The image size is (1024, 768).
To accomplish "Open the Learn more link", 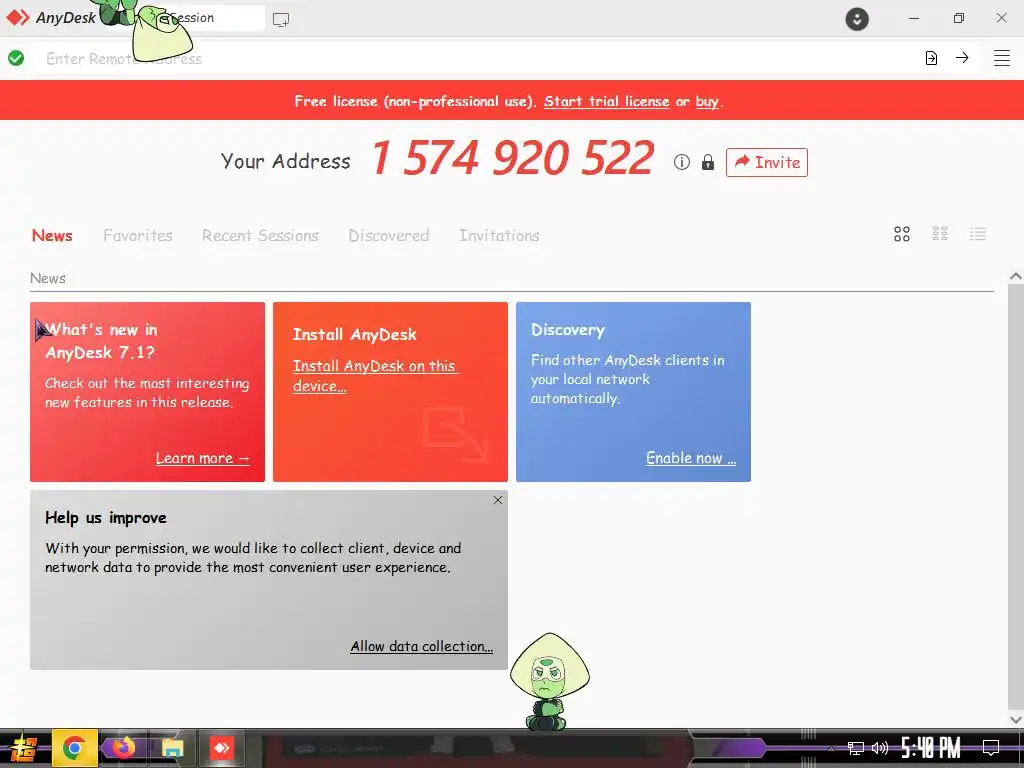I will click(x=202, y=458).
